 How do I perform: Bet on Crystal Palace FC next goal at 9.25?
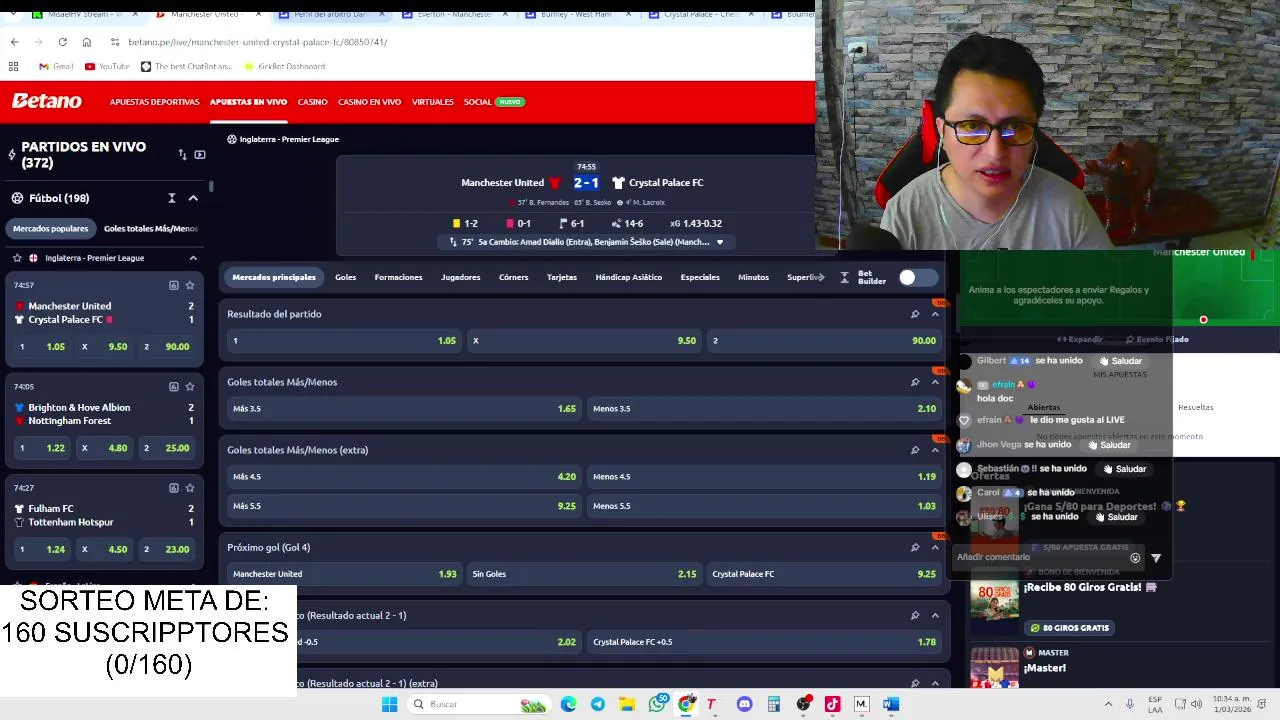pos(824,574)
